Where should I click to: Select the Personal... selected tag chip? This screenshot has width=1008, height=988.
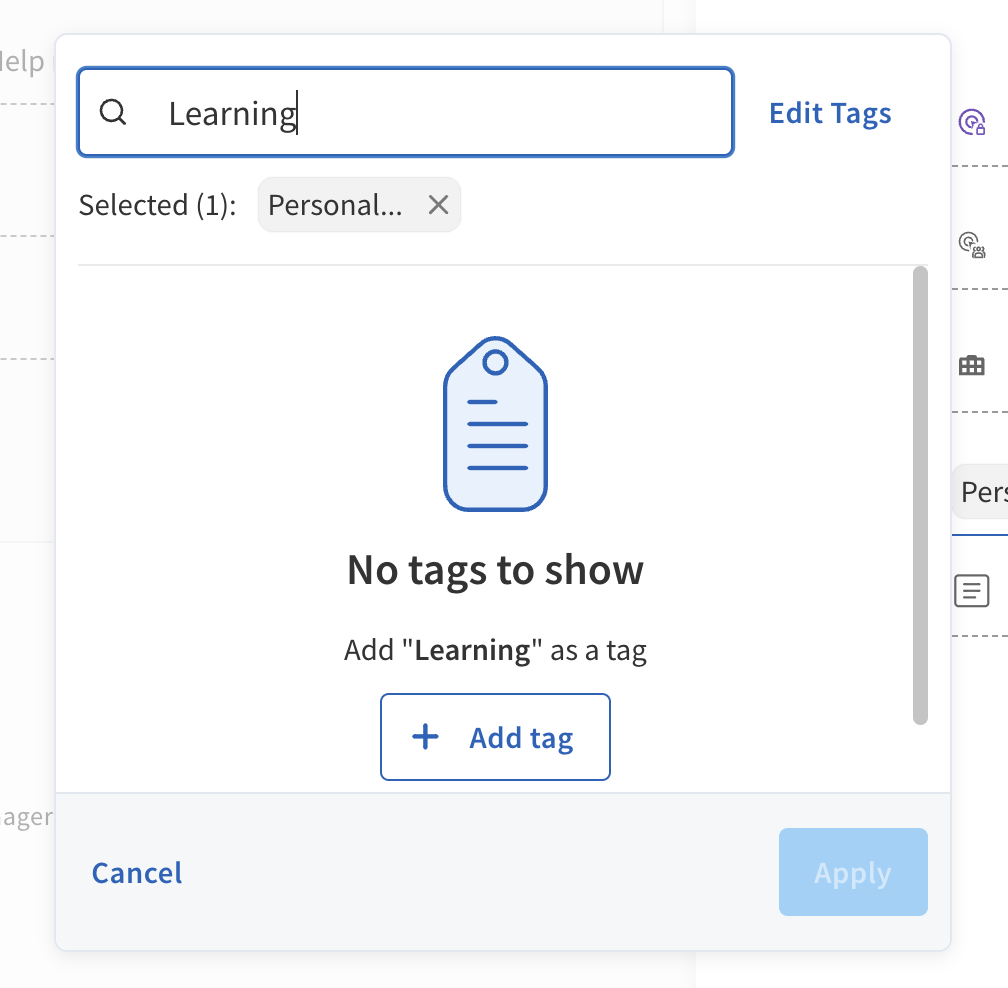coord(335,205)
